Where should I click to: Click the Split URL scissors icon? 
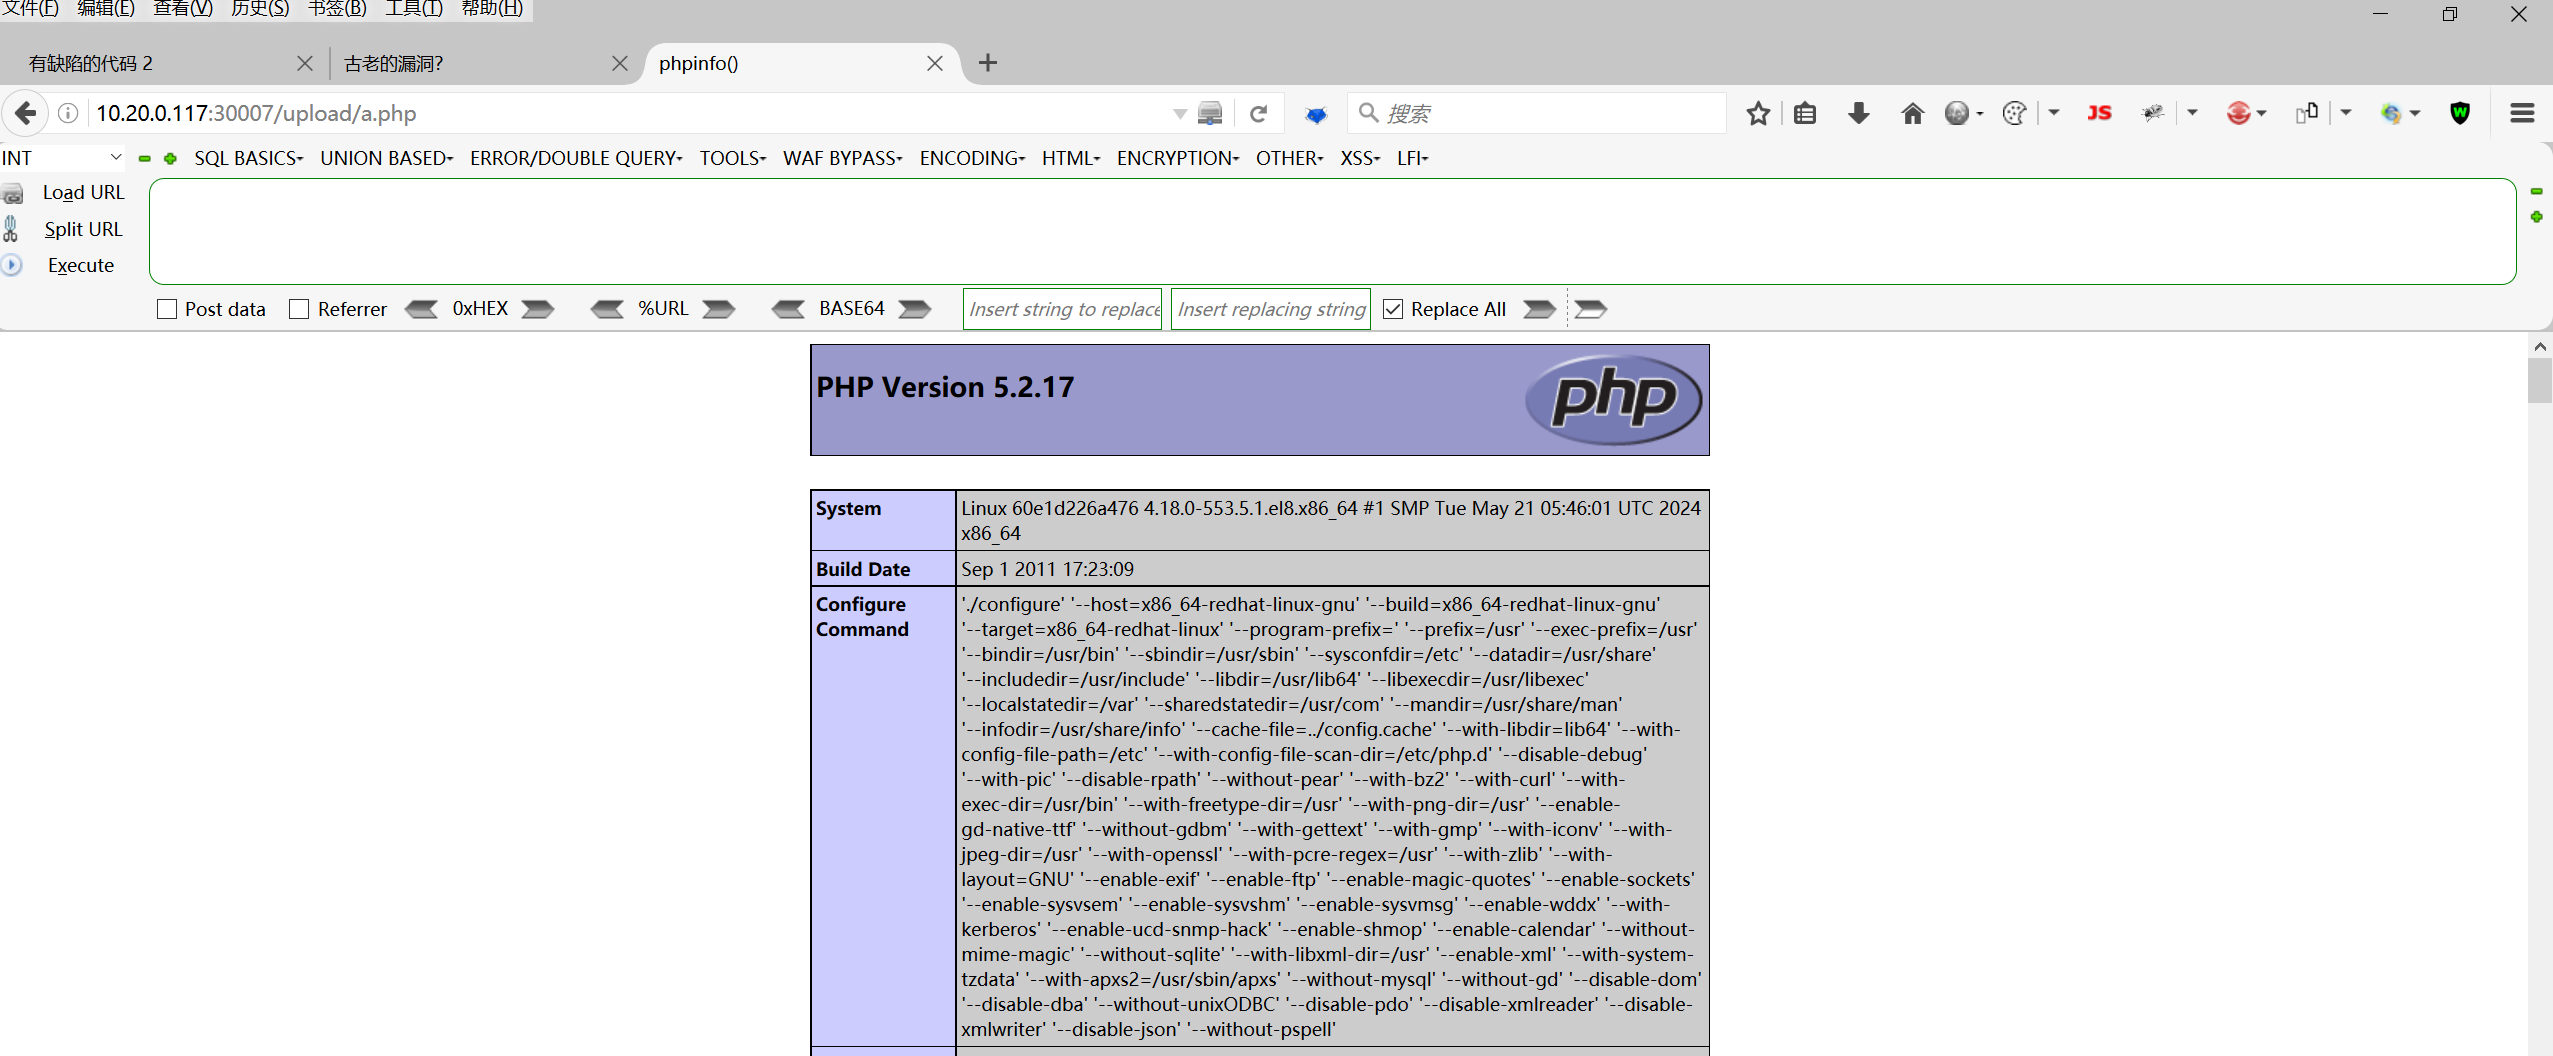click(x=11, y=229)
